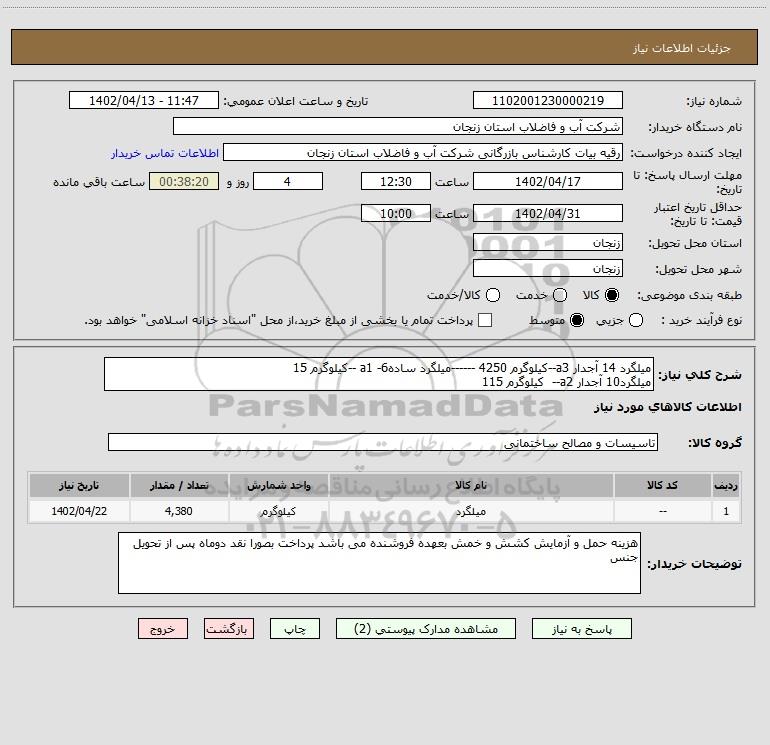The image size is (770, 745).
Task: Click the announcement date field 1402/04/13 - 11:47
Action: [x=143, y=100]
